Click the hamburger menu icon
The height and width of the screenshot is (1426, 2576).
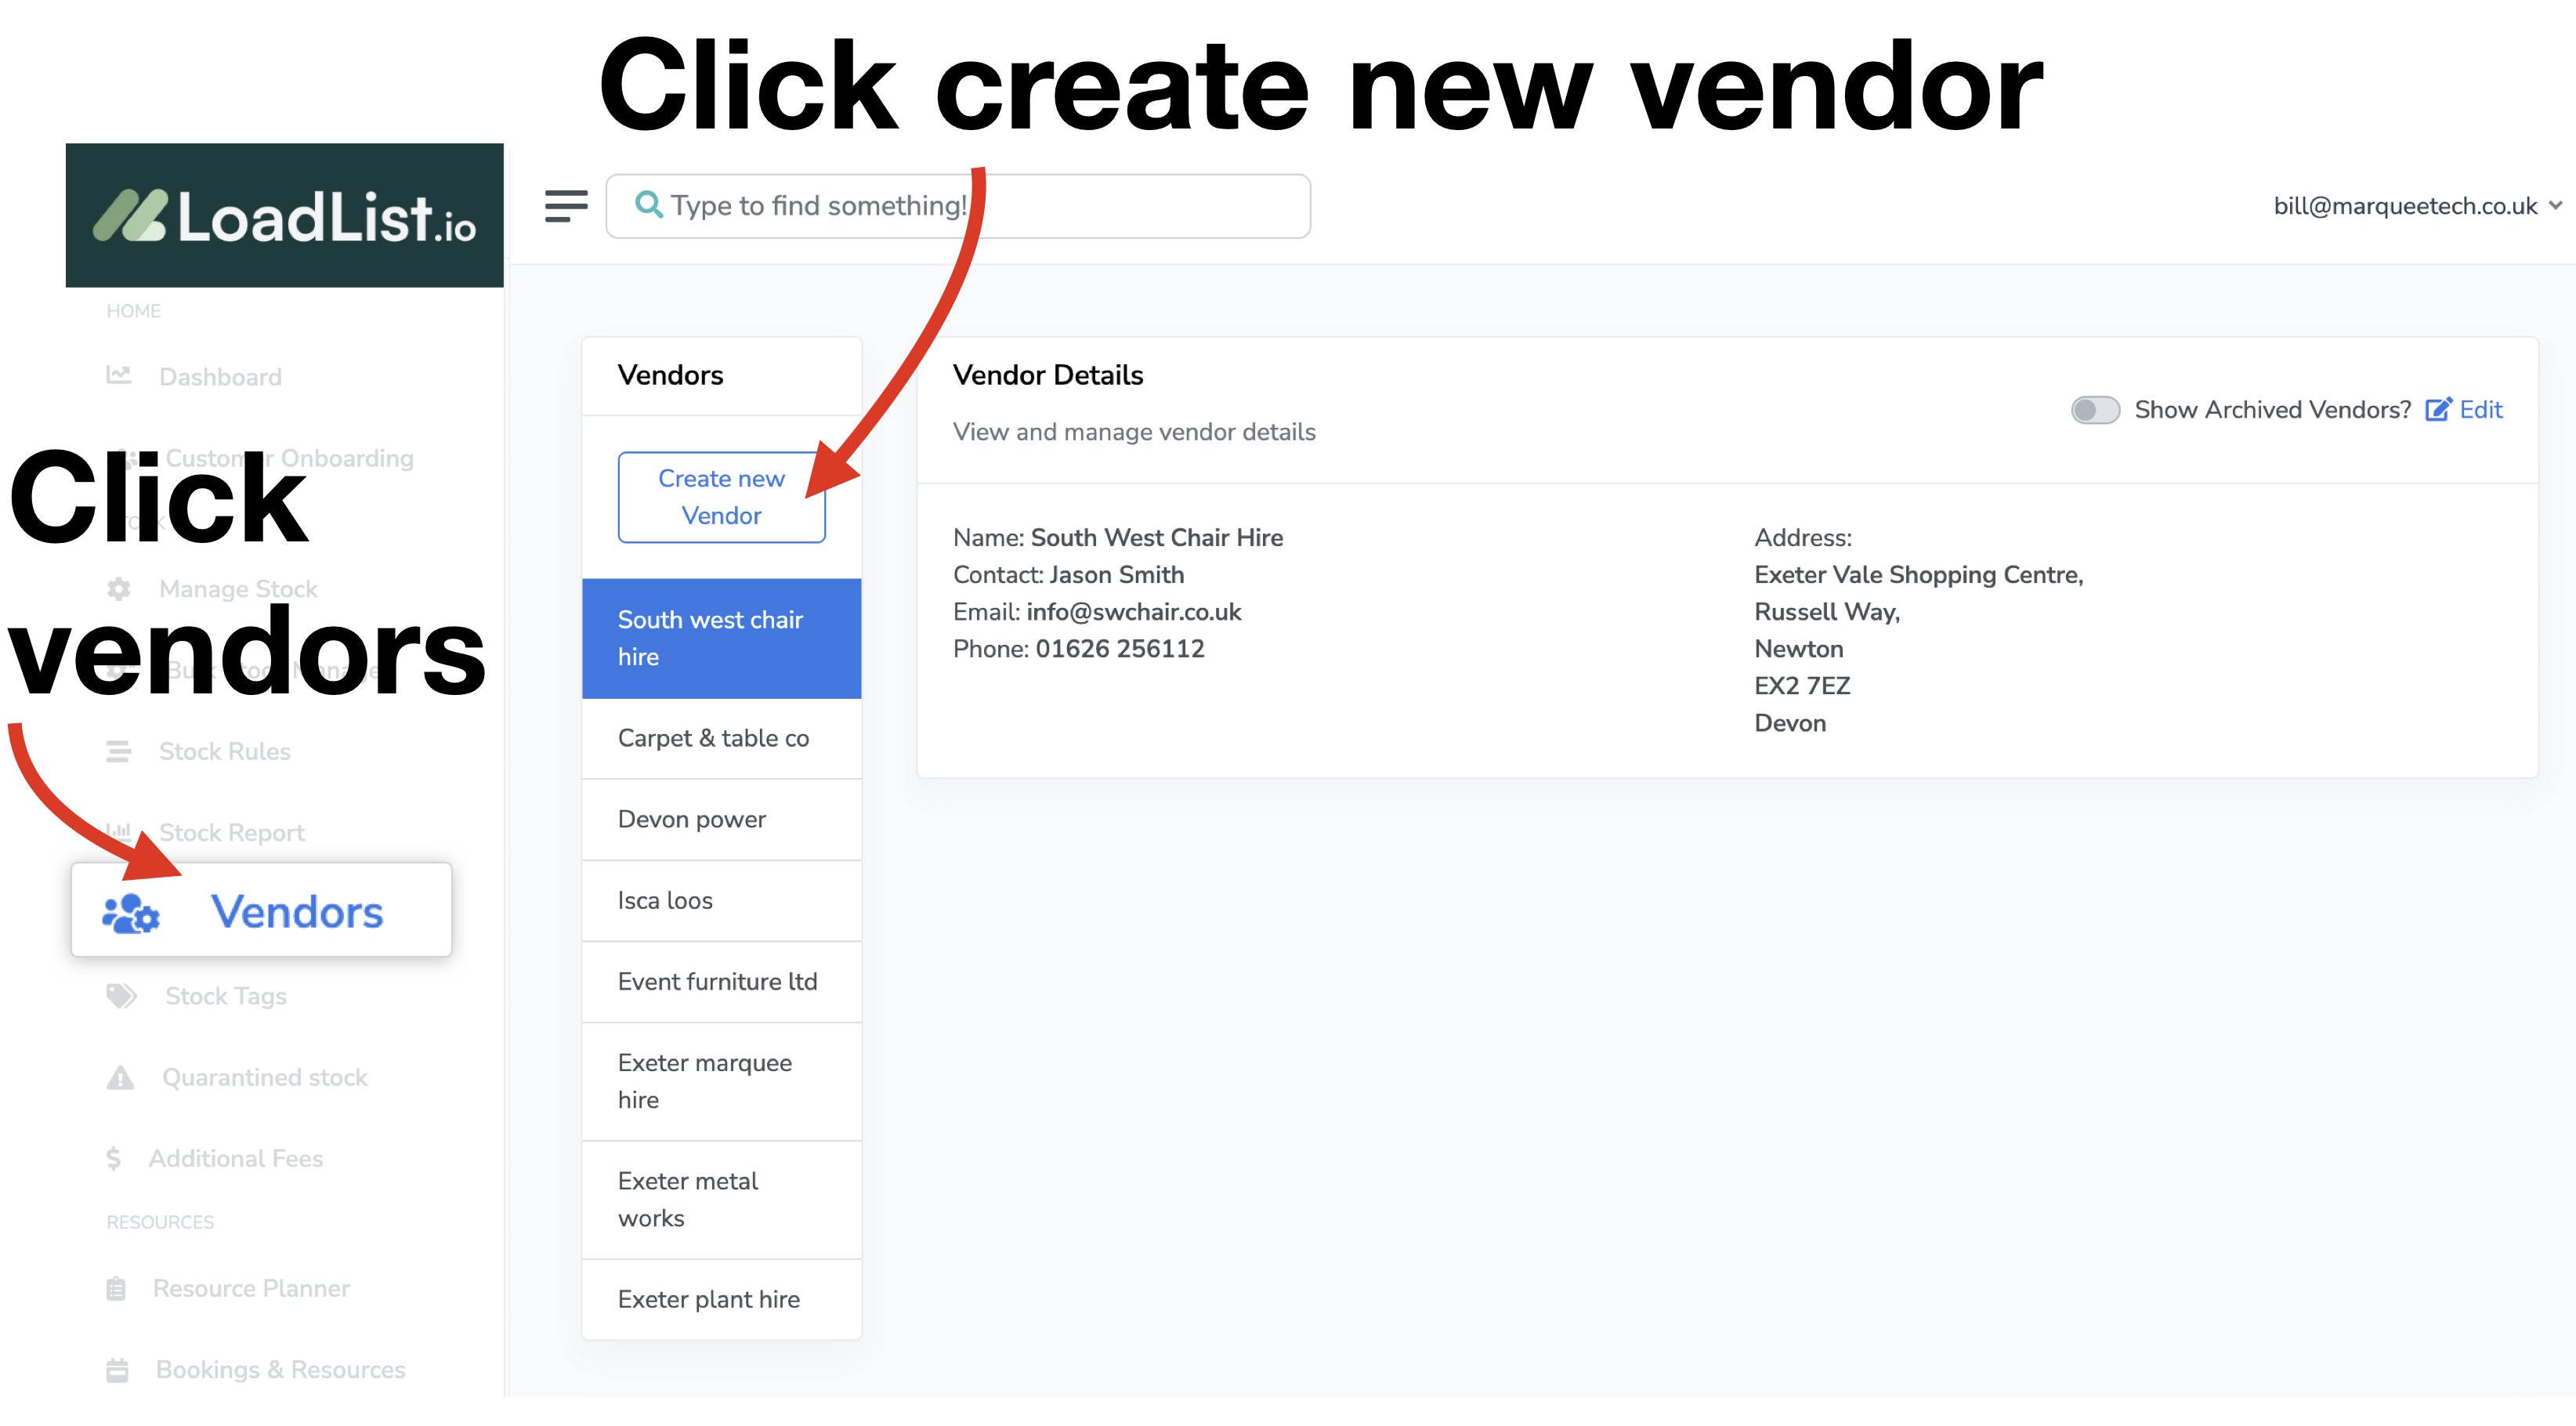[565, 206]
